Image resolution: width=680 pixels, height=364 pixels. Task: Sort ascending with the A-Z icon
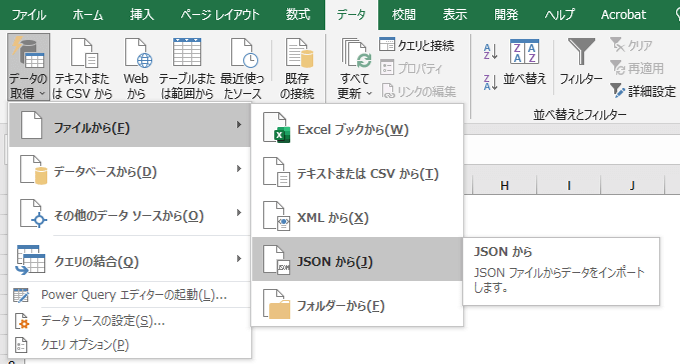490,52
